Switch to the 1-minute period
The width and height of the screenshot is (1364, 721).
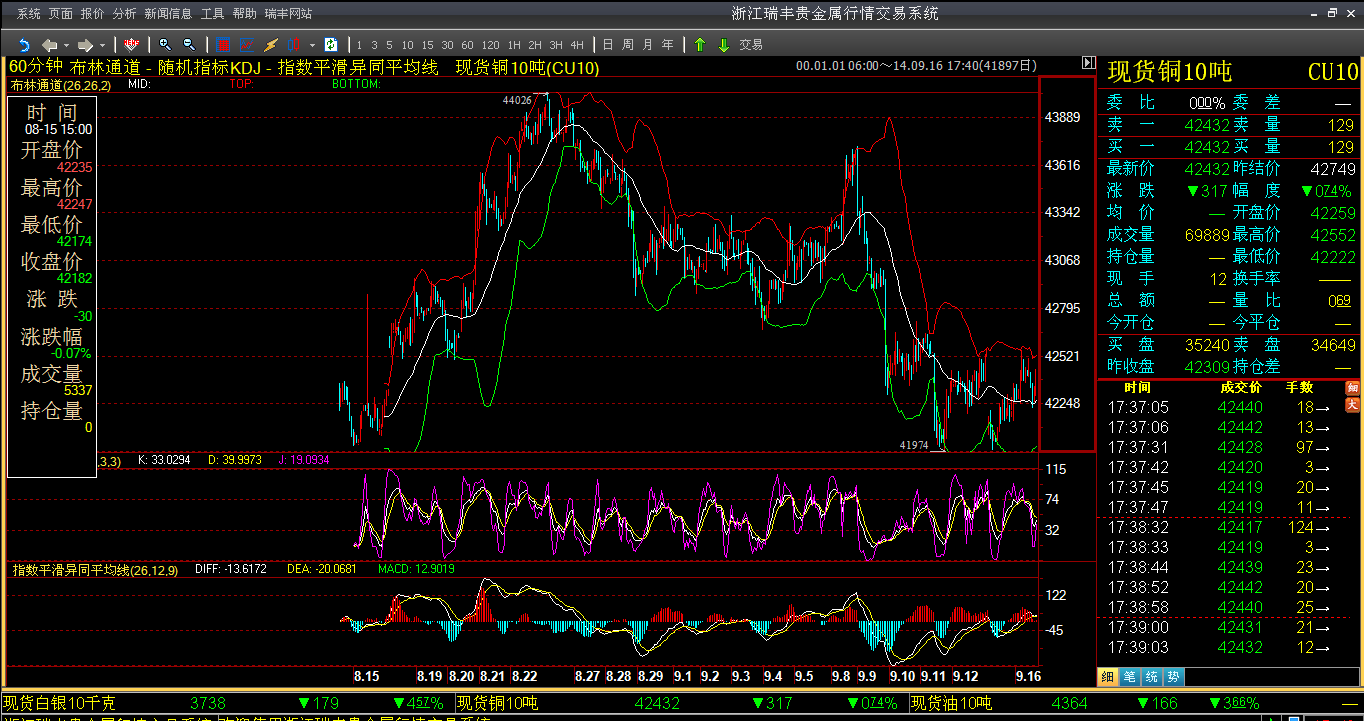click(359, 45)
